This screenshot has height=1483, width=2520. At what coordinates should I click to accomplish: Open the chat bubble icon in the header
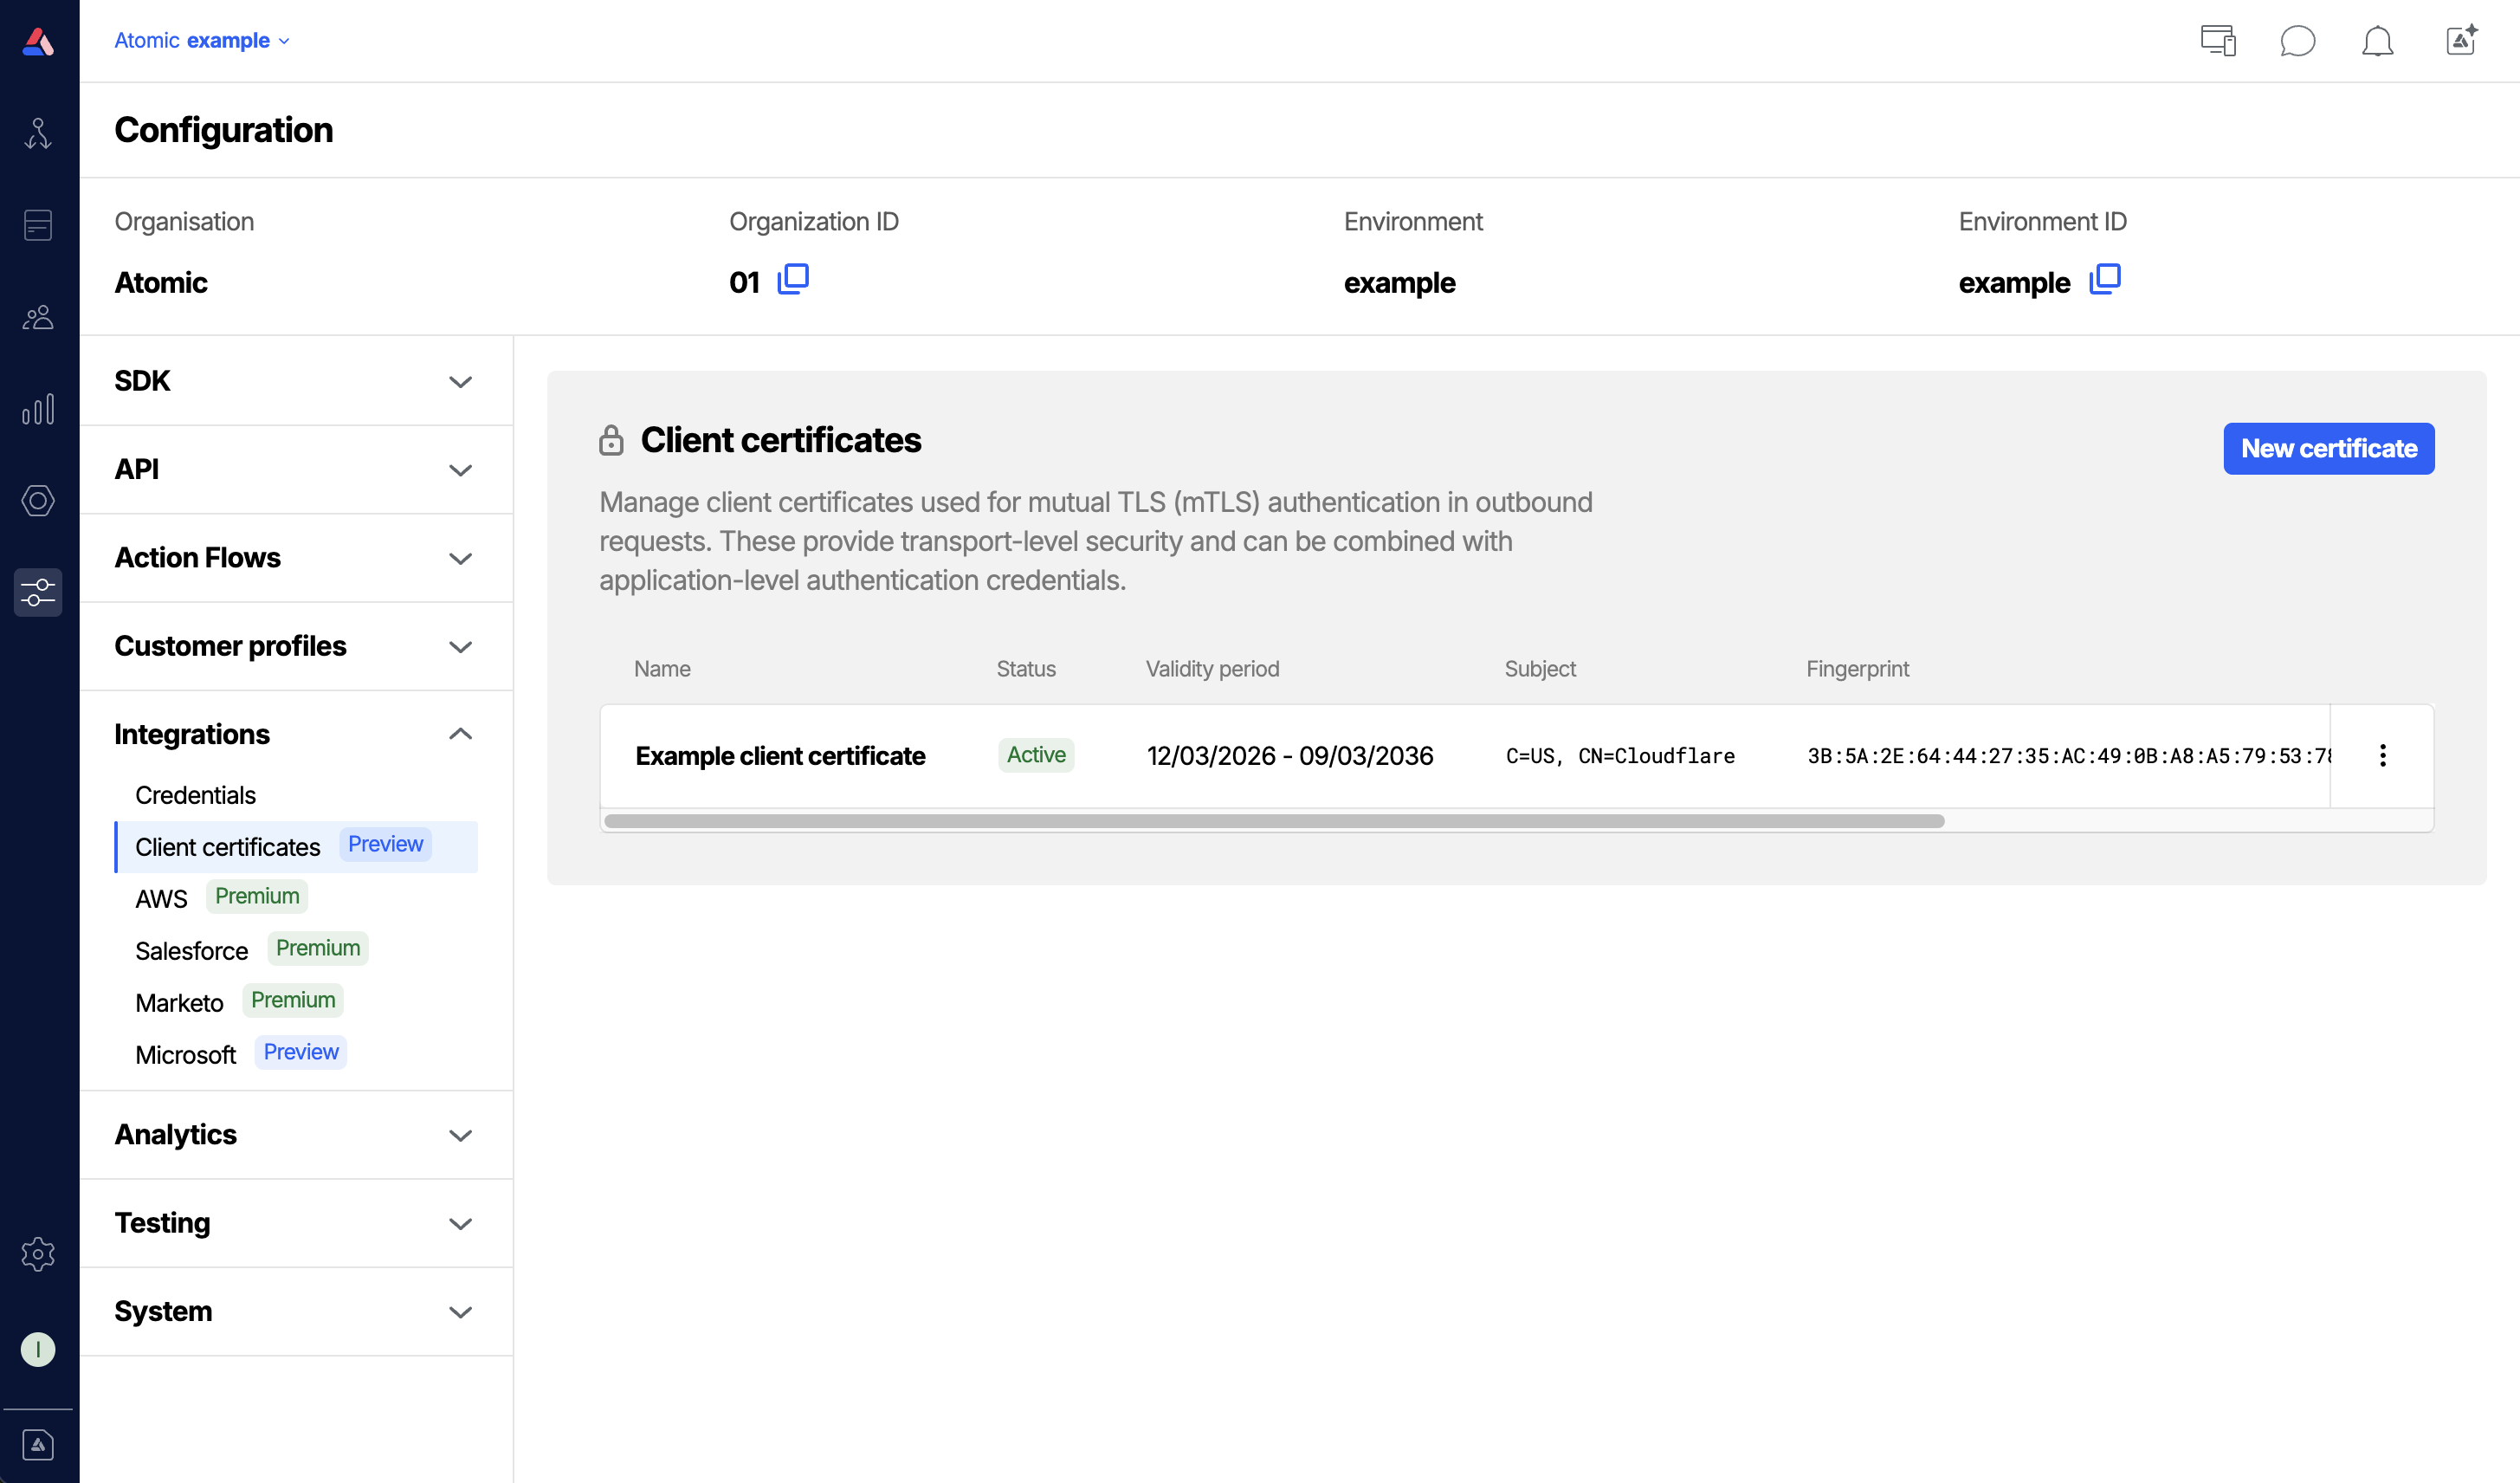(x=2298, y=41)
